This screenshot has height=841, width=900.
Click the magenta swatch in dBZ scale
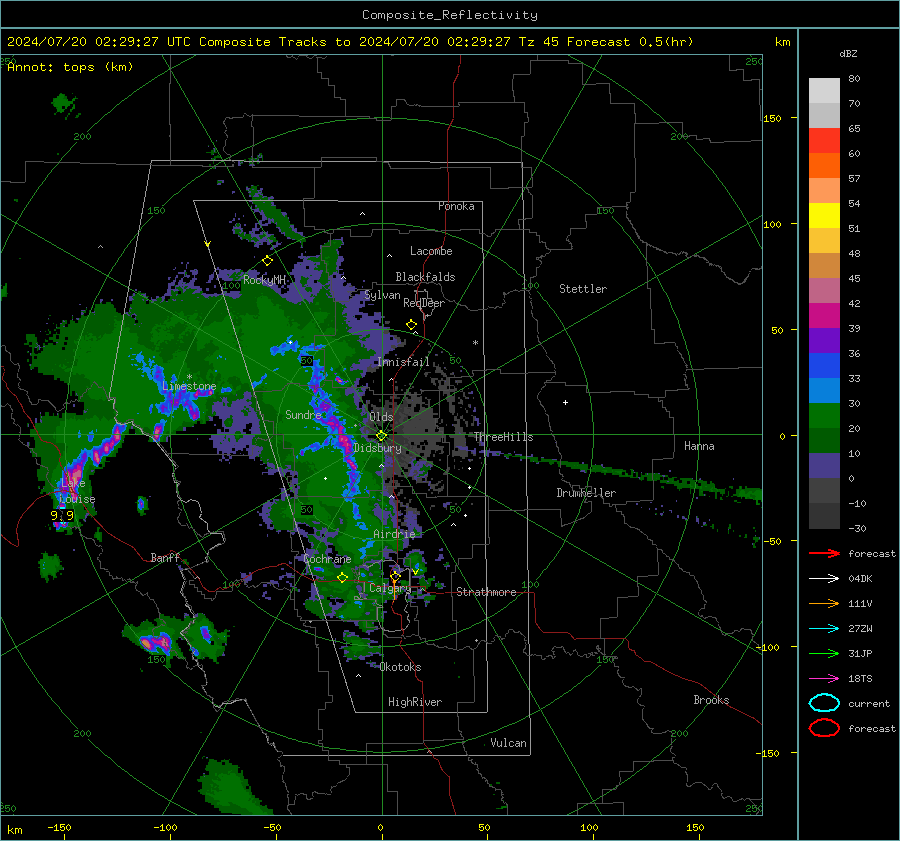(x=824, y=315)
